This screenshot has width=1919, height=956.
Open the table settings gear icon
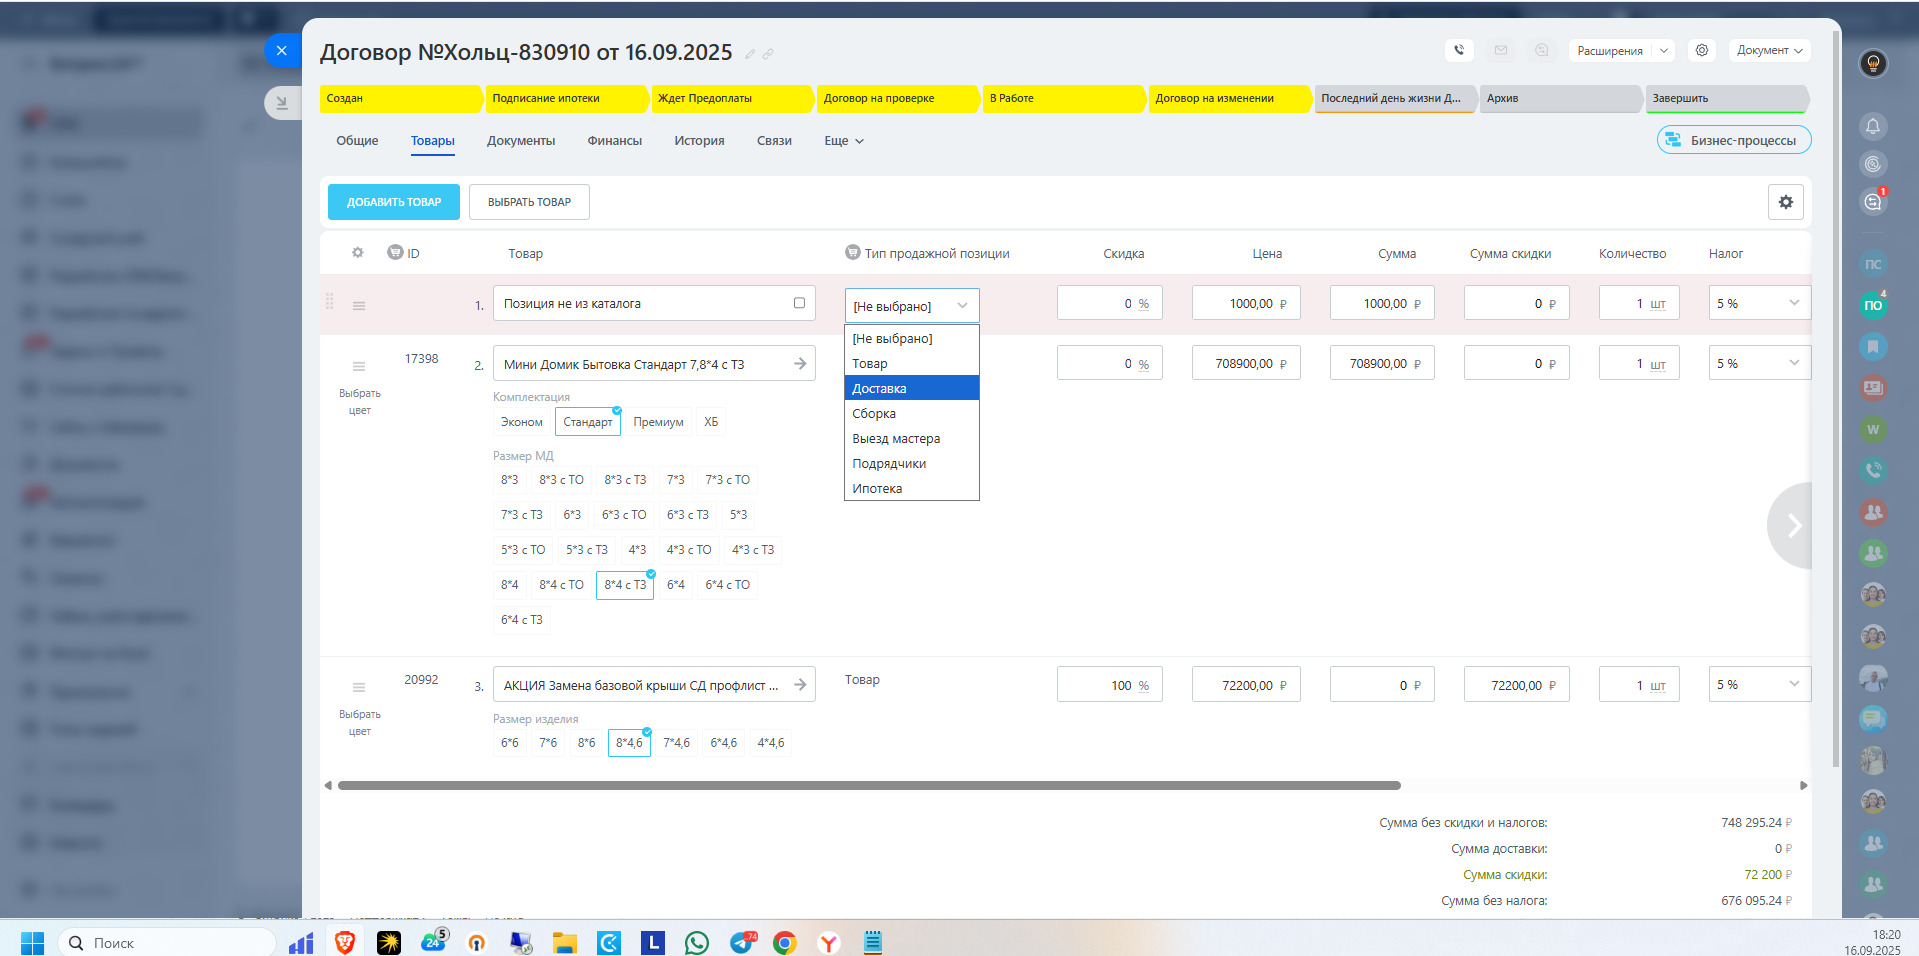tap(1785, 202)
